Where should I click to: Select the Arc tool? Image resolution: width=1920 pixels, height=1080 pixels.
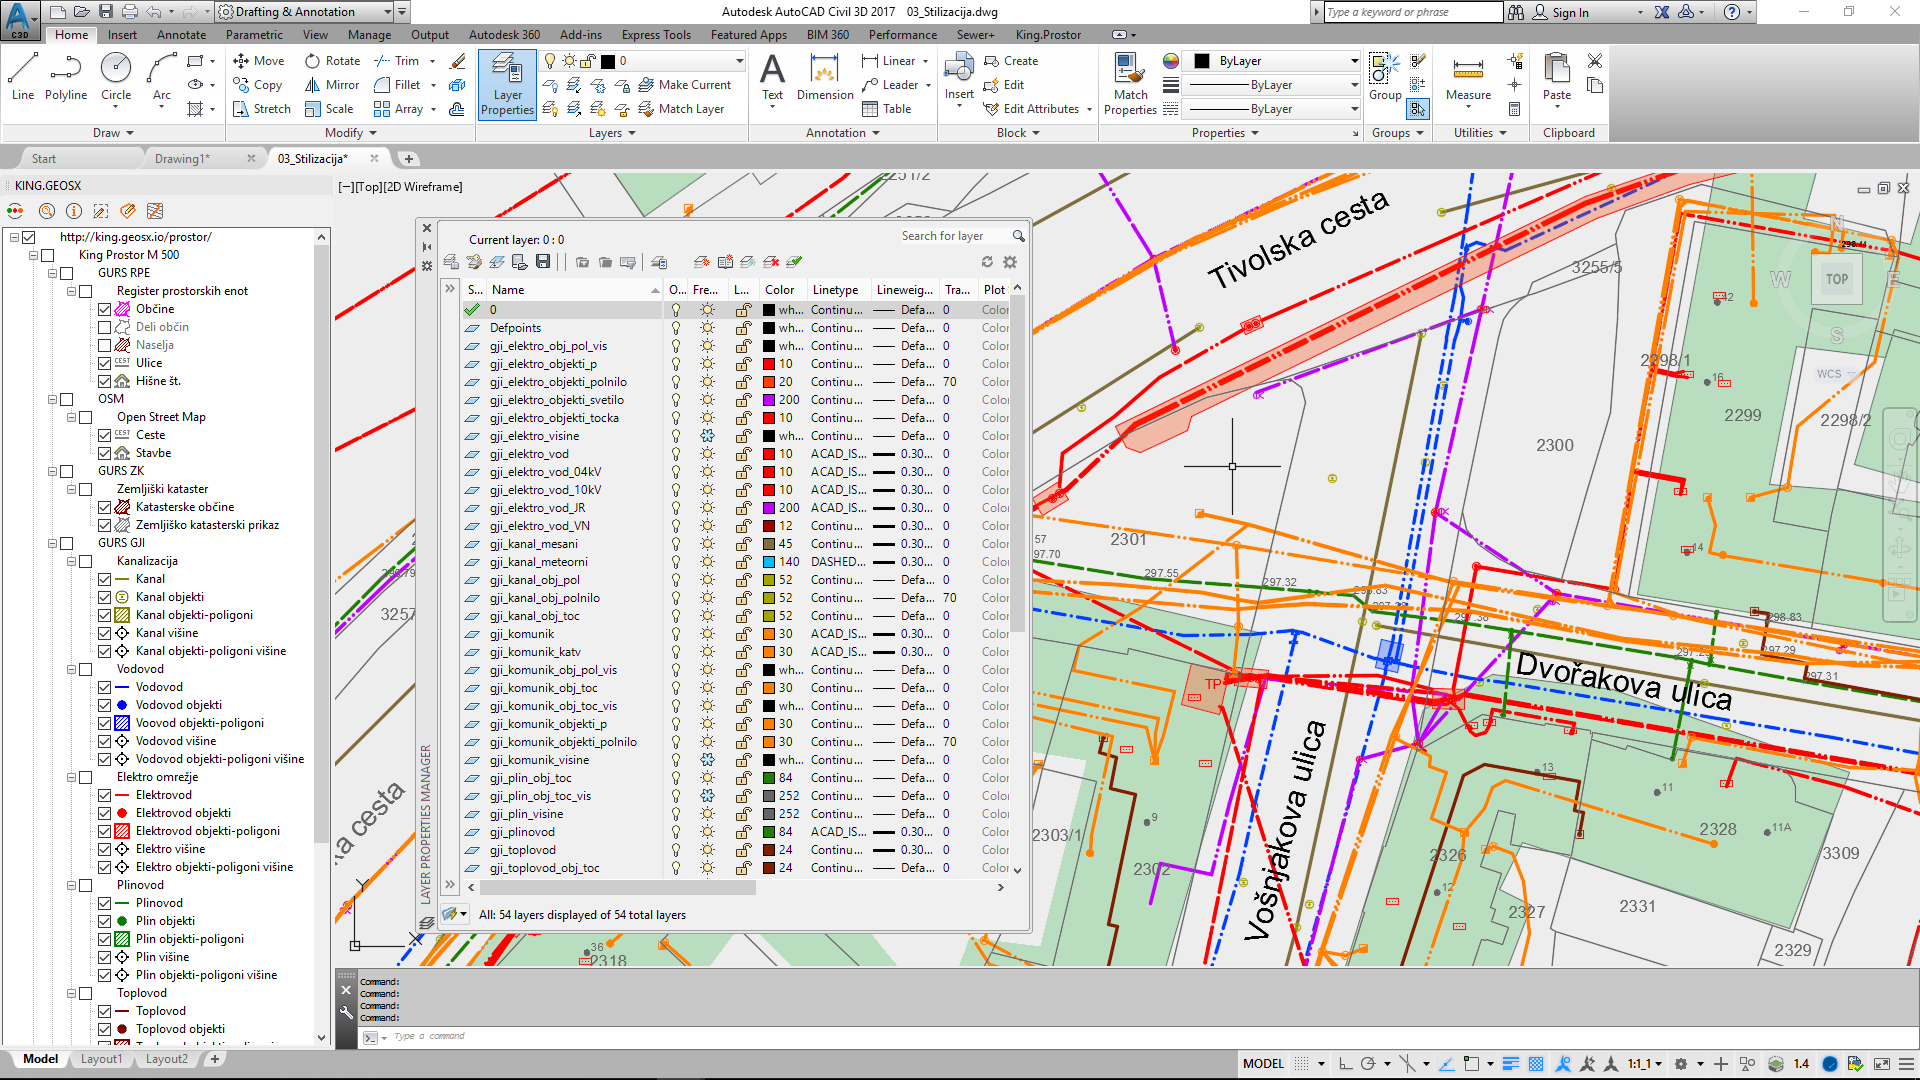162,77
